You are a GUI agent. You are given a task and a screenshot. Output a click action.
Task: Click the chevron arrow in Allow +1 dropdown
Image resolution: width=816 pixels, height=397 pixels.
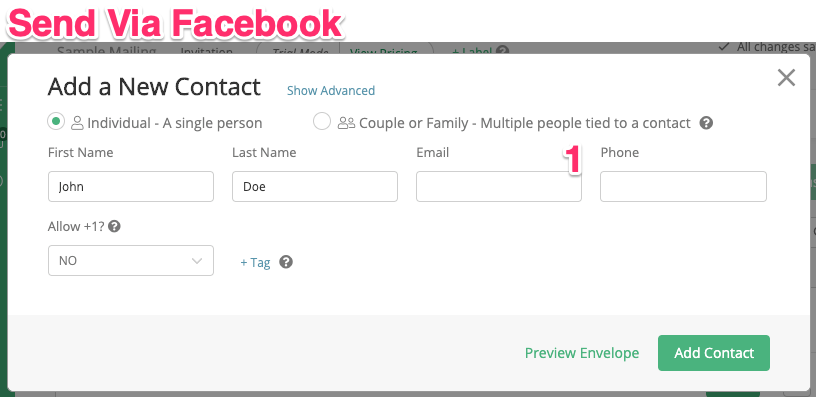pos(197,261)
